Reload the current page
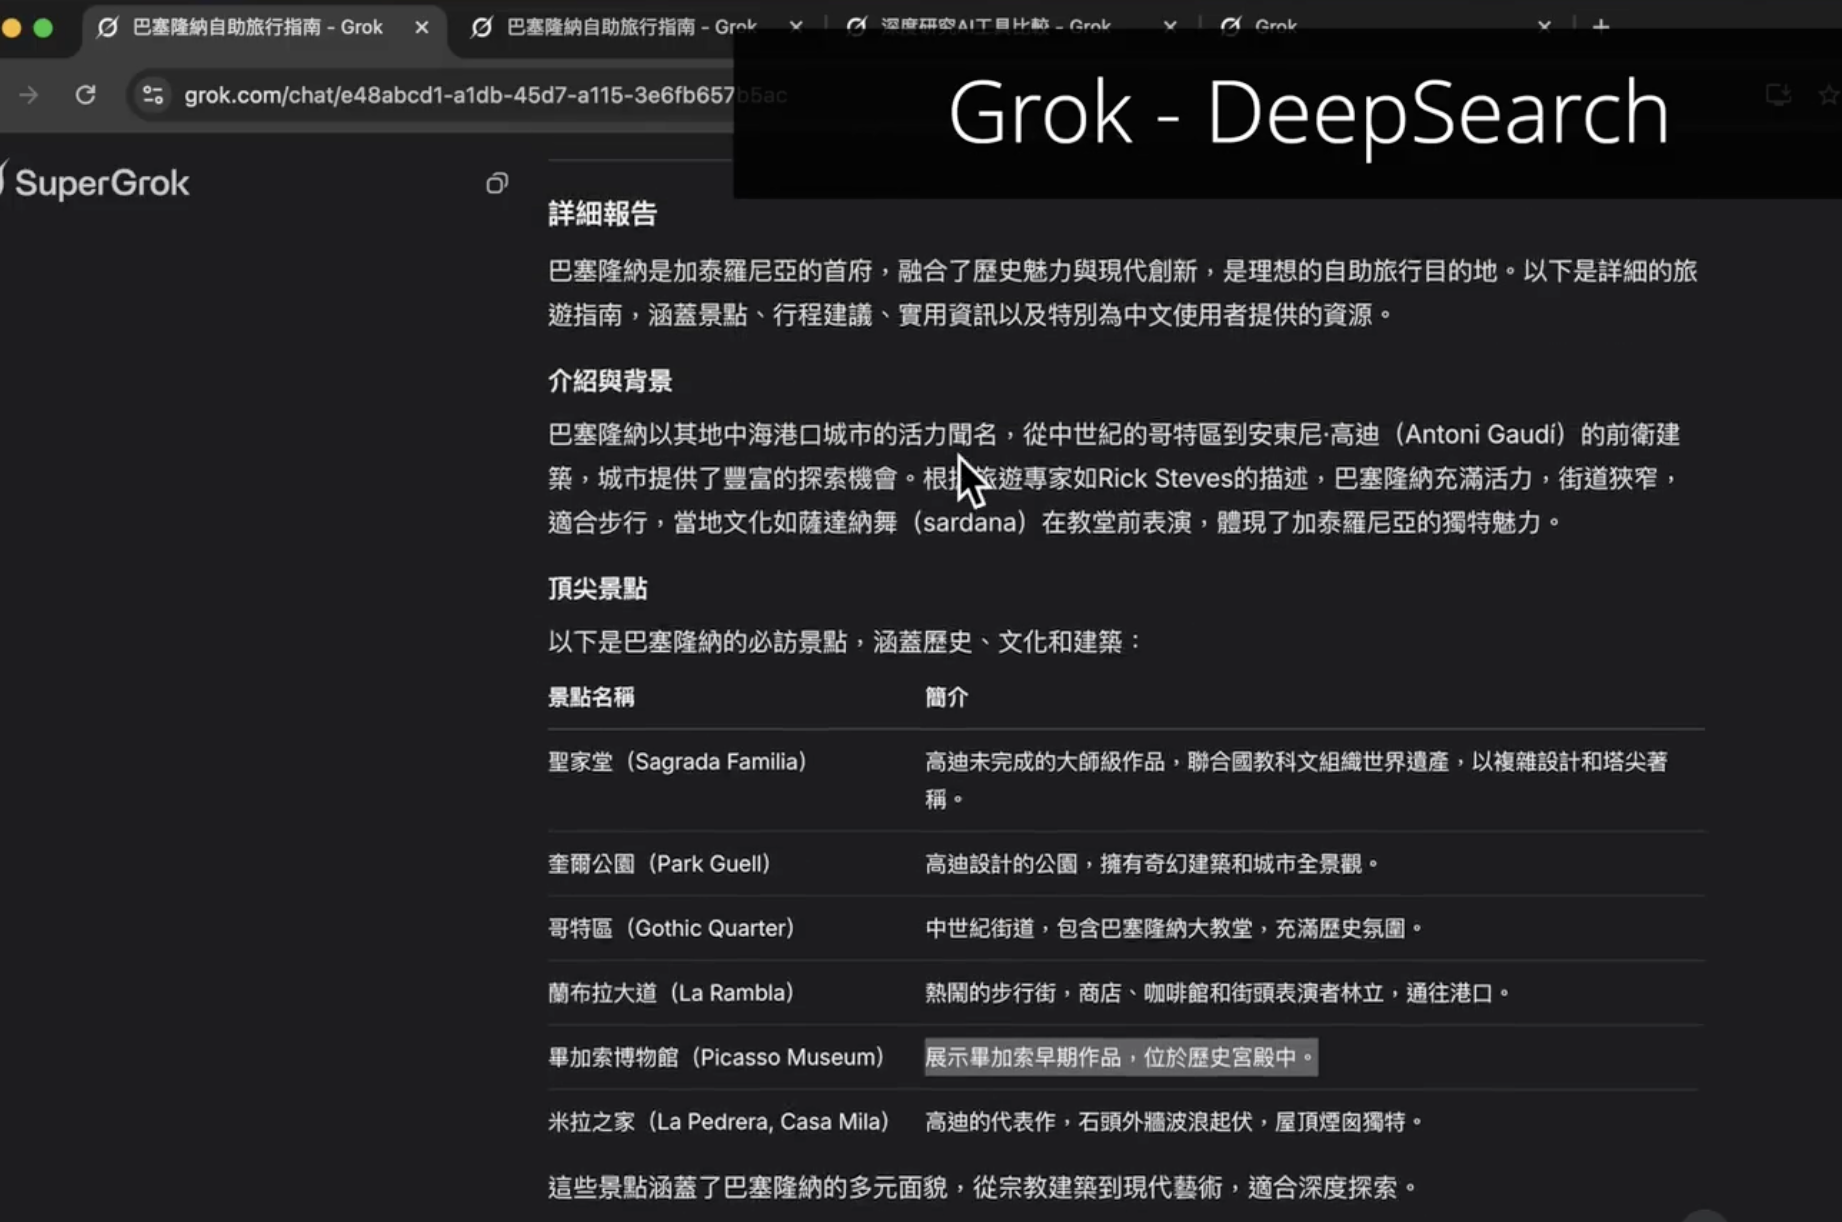 click(x=86, y=95)
